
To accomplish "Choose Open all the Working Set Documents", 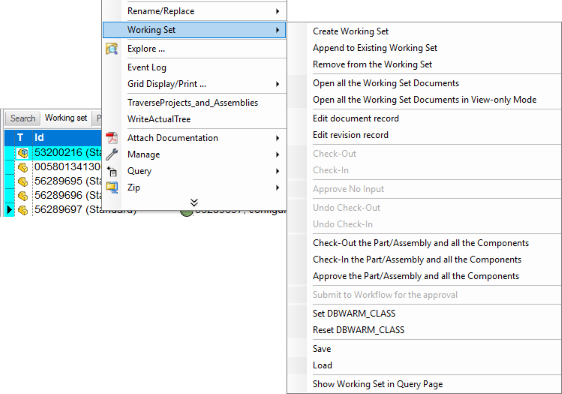I will point(386,83).
